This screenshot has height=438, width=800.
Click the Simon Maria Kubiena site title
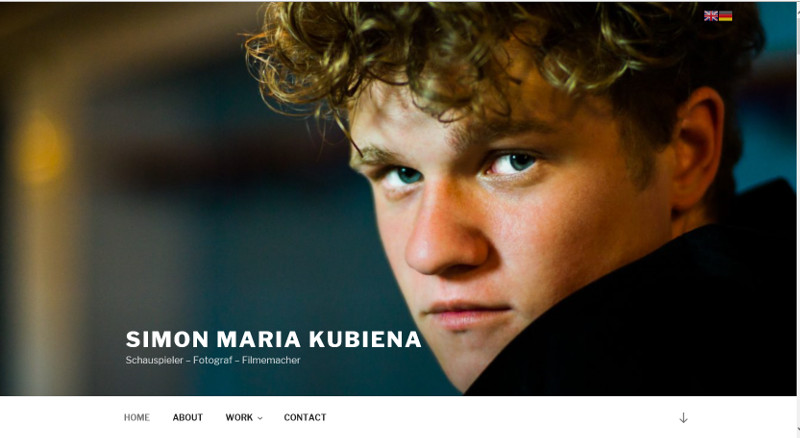click(273, 339)
